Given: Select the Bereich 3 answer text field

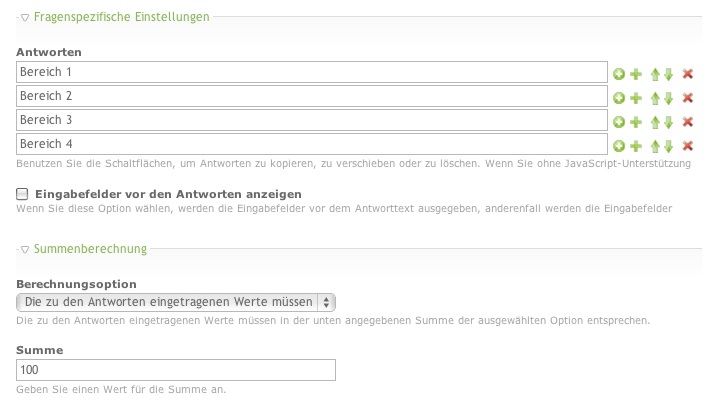Looking at the screenshot, I should (312, 120).
